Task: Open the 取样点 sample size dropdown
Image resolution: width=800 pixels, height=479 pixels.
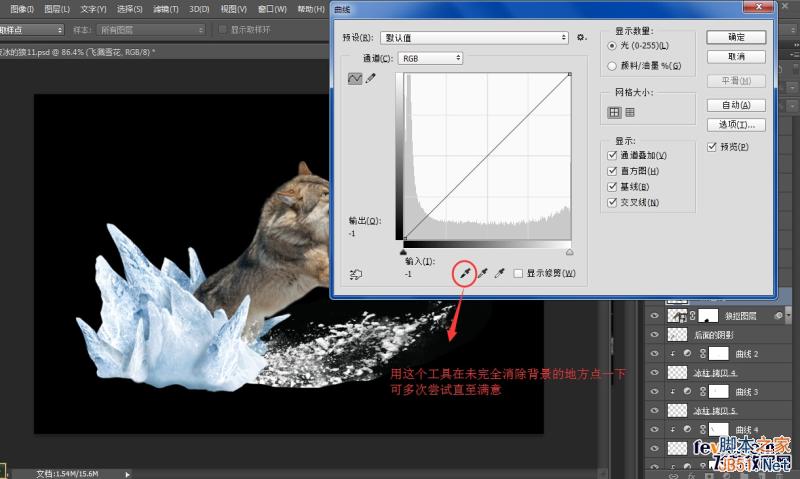Action: (32, 30)
